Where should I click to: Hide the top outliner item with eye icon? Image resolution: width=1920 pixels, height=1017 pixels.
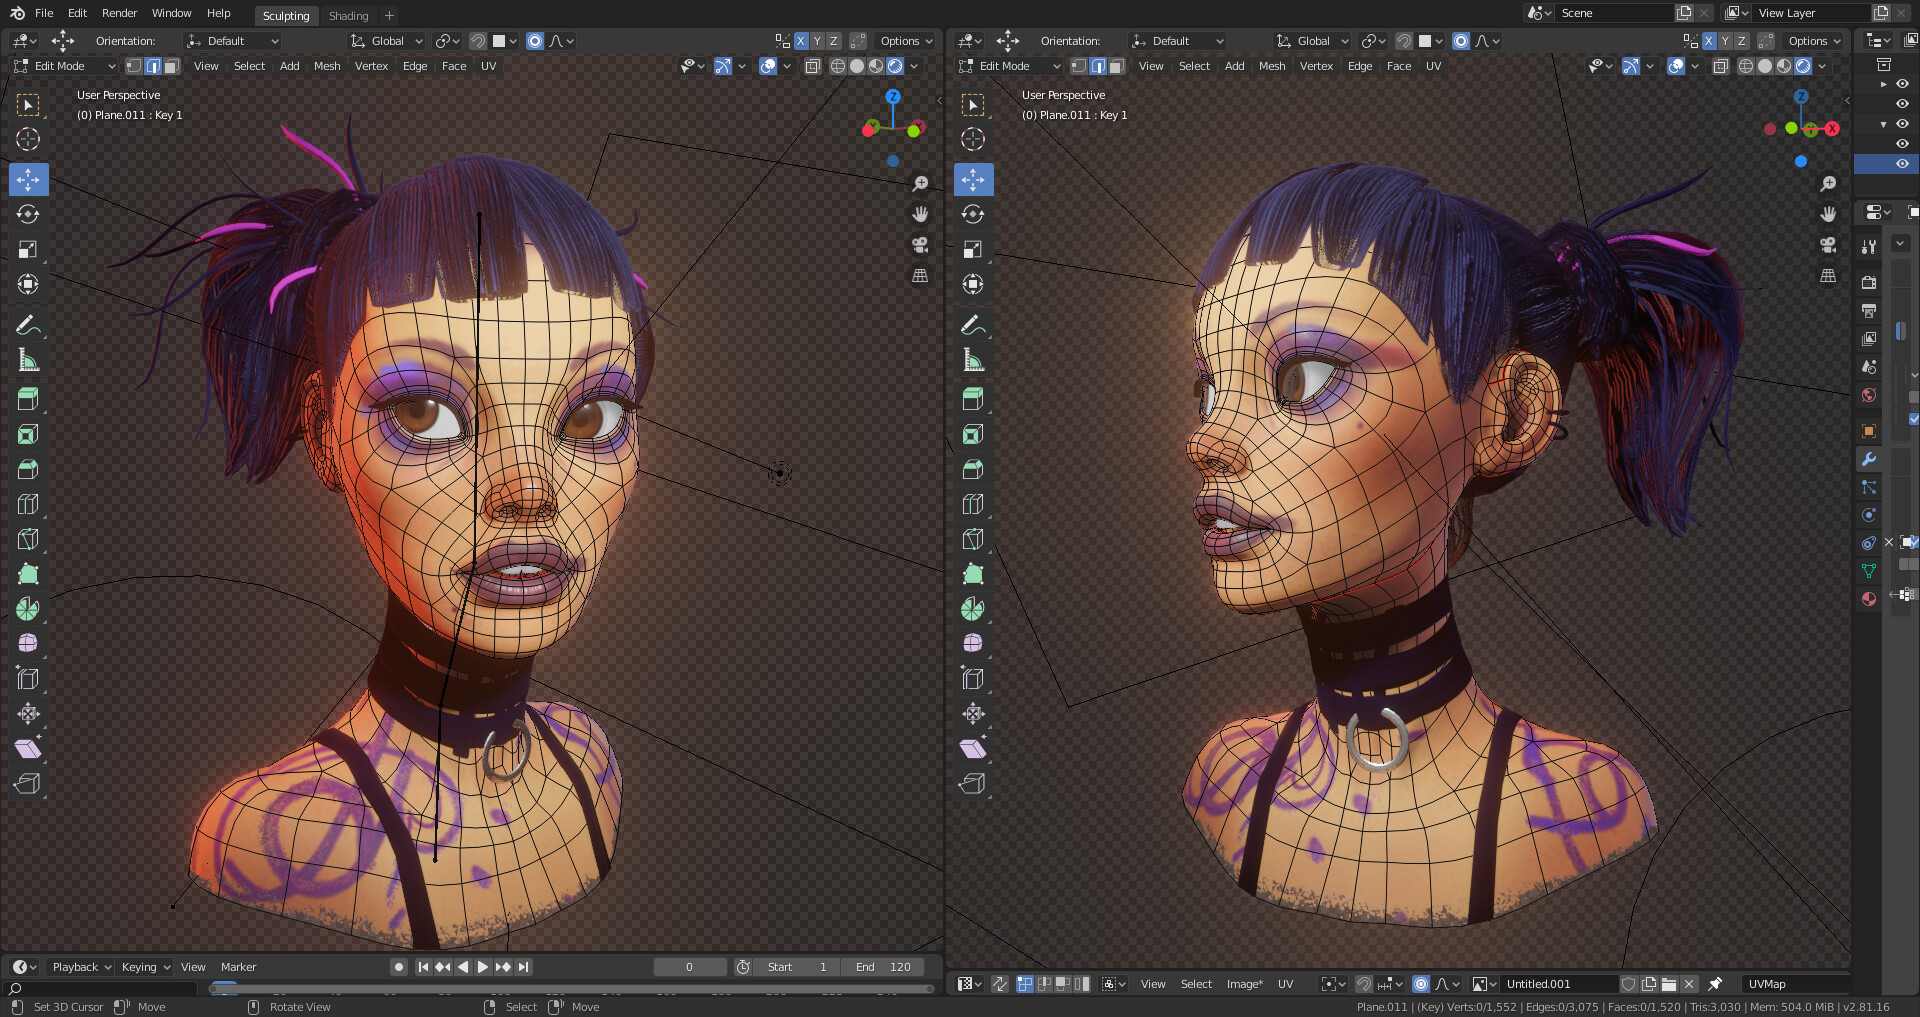(1902, 84)
